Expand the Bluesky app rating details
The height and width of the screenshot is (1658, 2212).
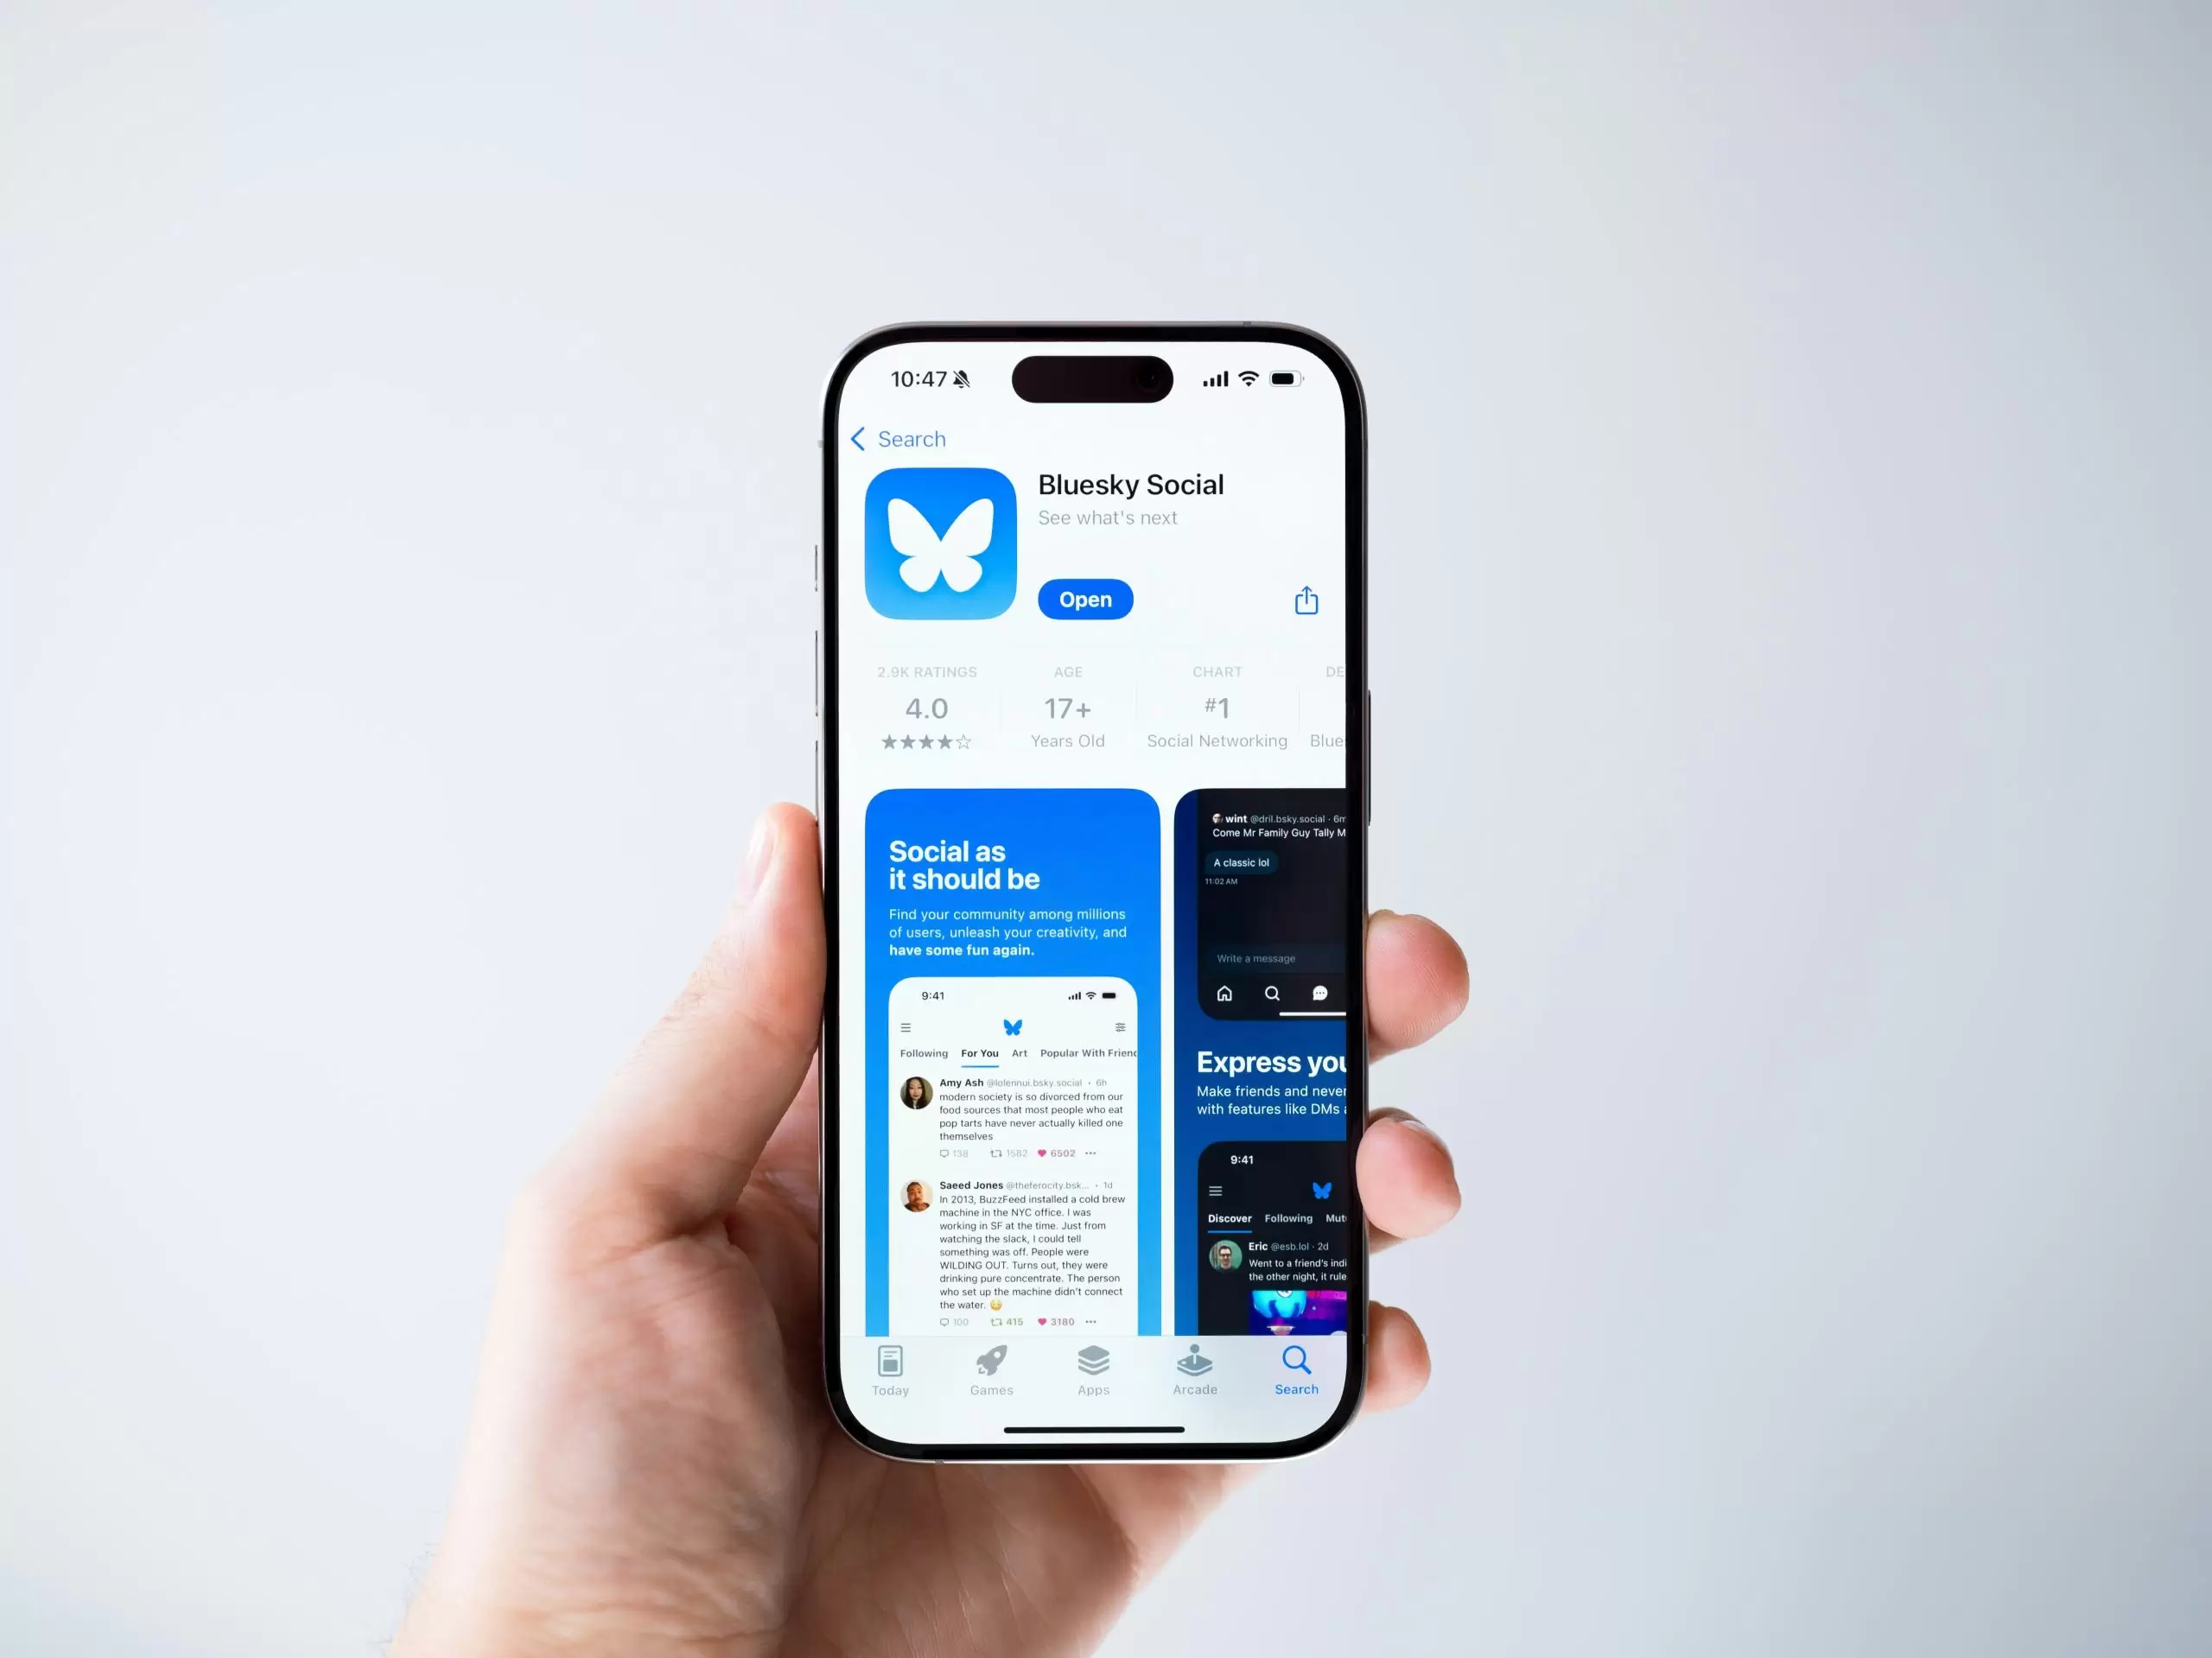pos(925,705)
